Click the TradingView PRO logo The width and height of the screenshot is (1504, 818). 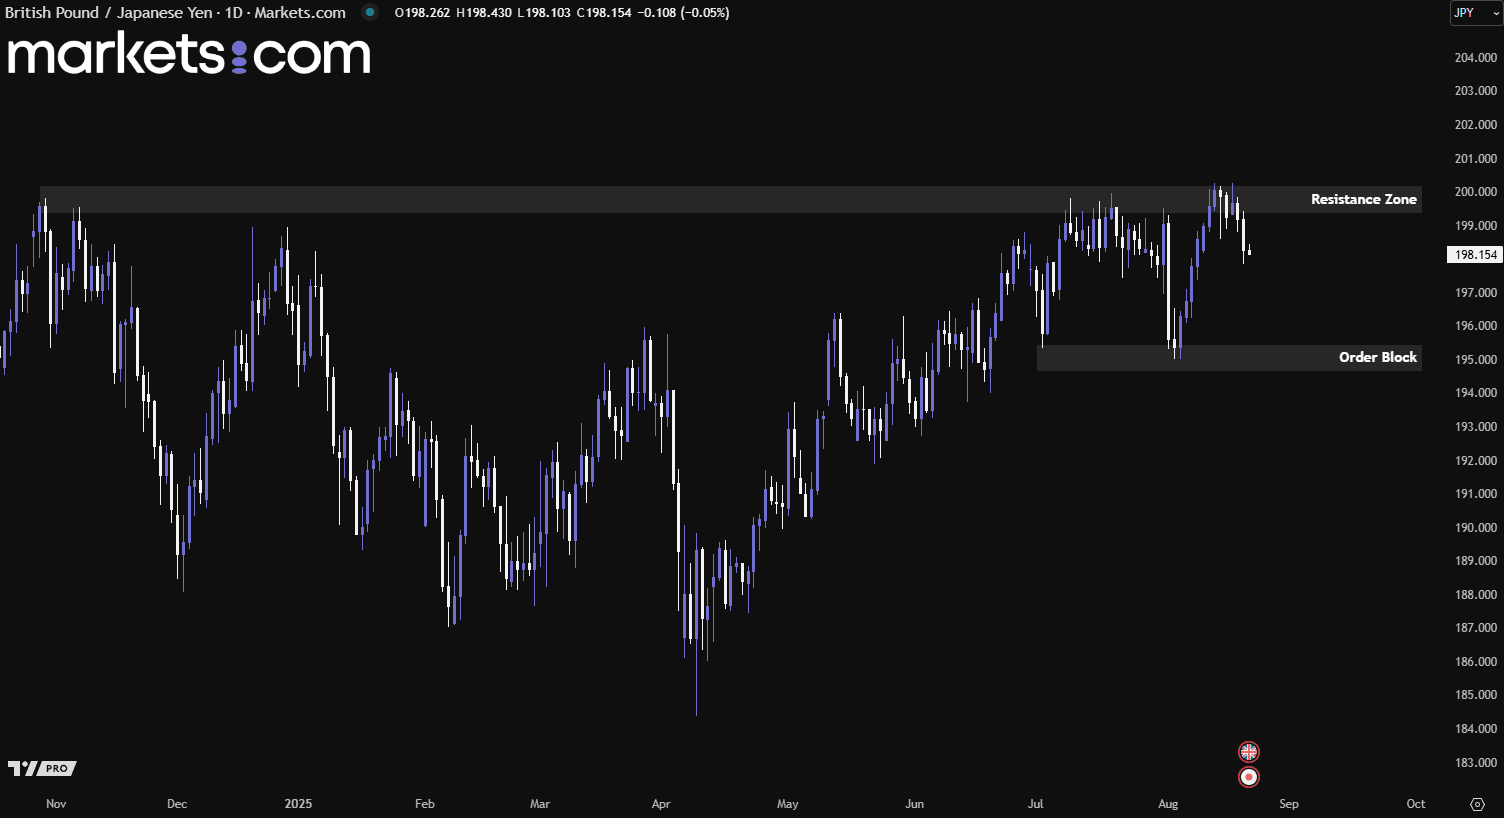(x=42, y=768)
